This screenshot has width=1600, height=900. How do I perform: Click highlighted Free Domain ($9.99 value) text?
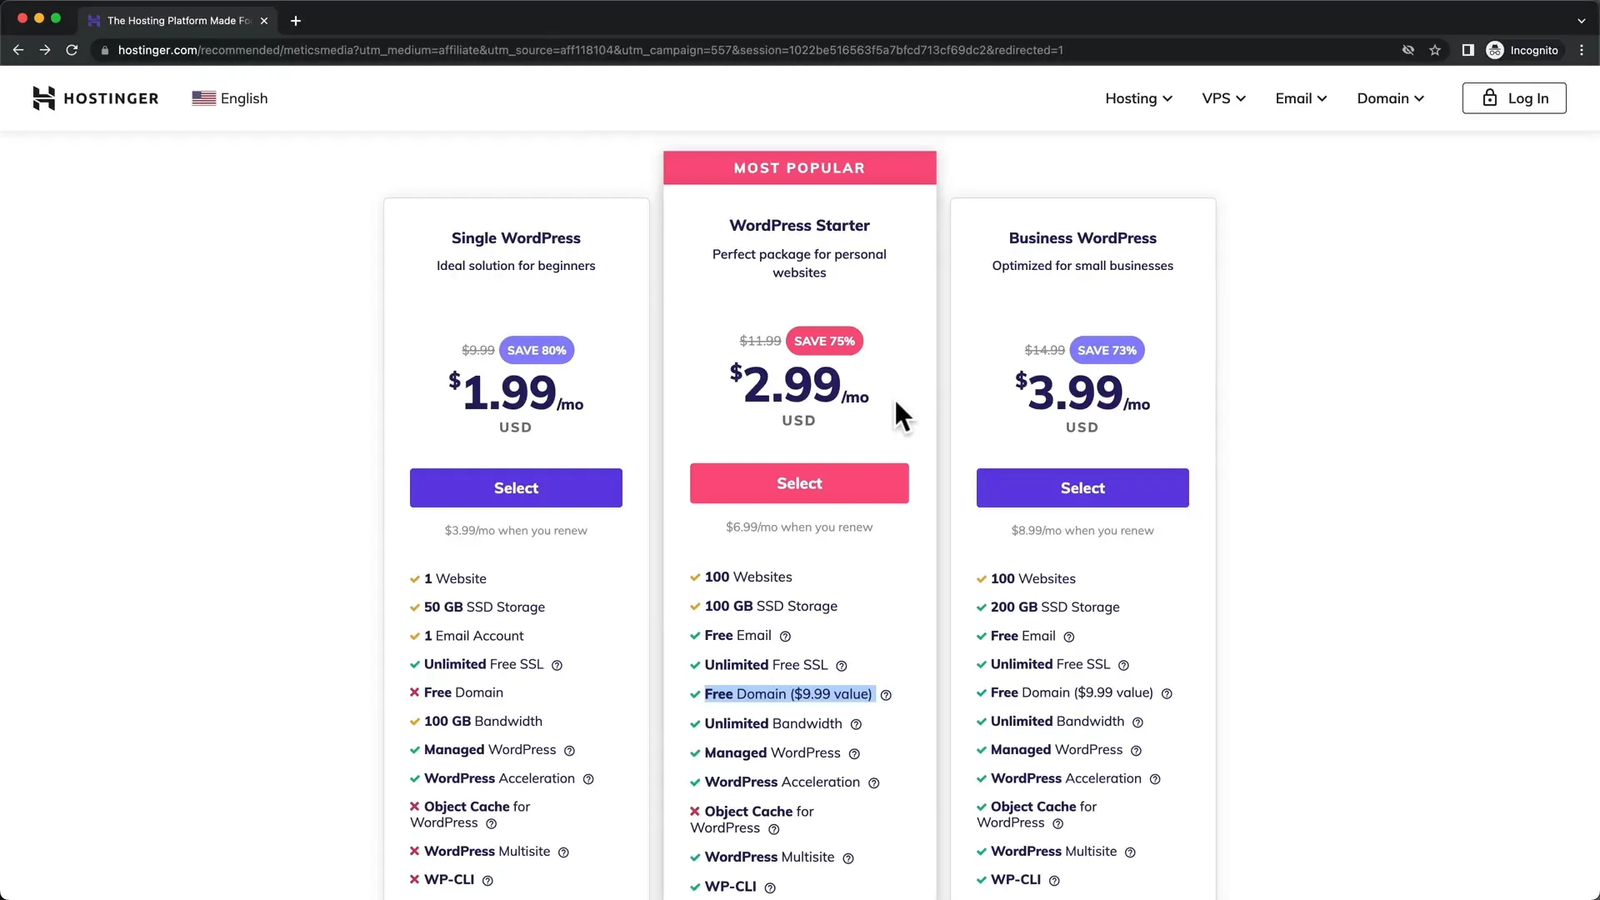[x=789, y=694]
